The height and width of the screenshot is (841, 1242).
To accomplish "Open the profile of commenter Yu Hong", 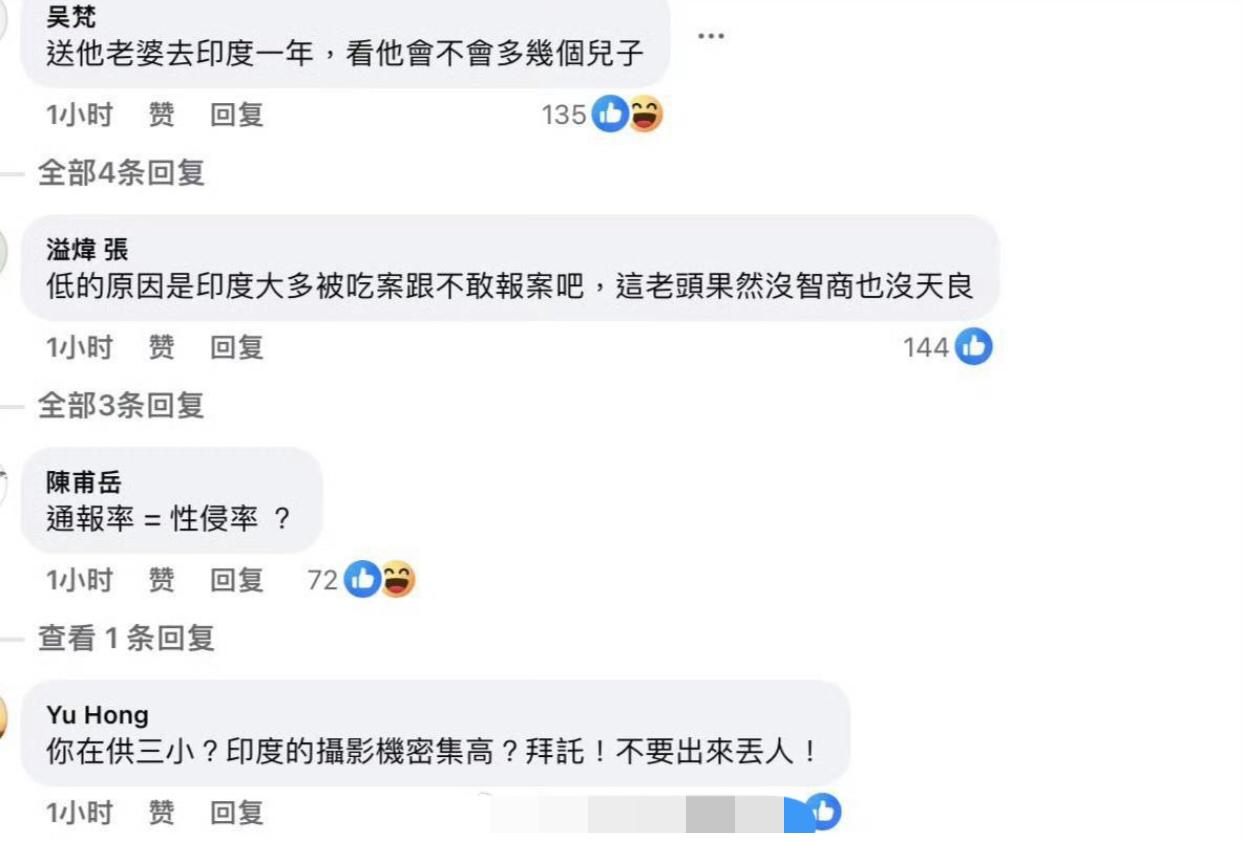I will [x=97, y=715].
